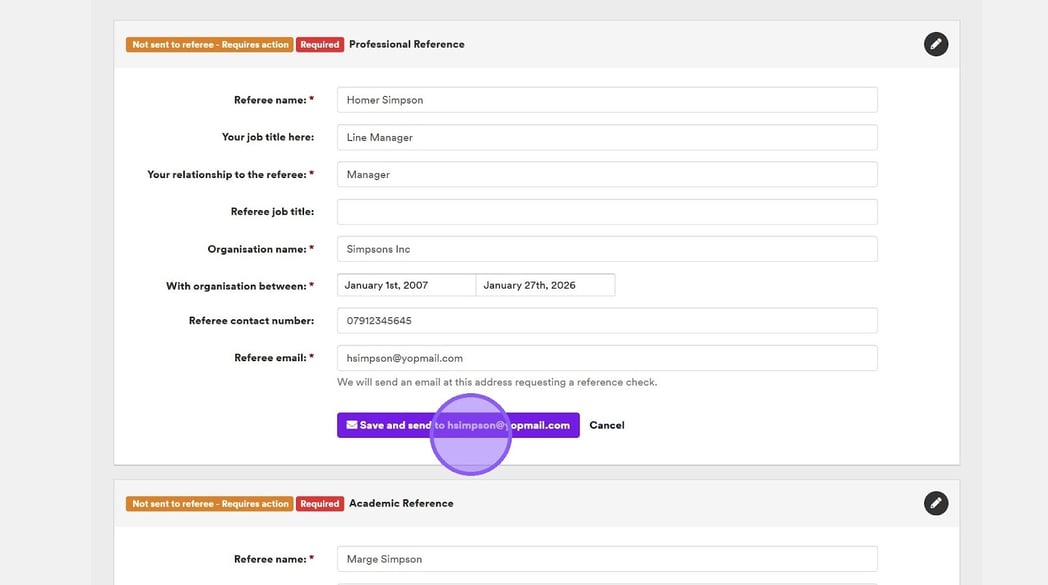Screen dimensions: 1048x585
Task: Click the empty Referee job title field
Action: coord(606,212)
